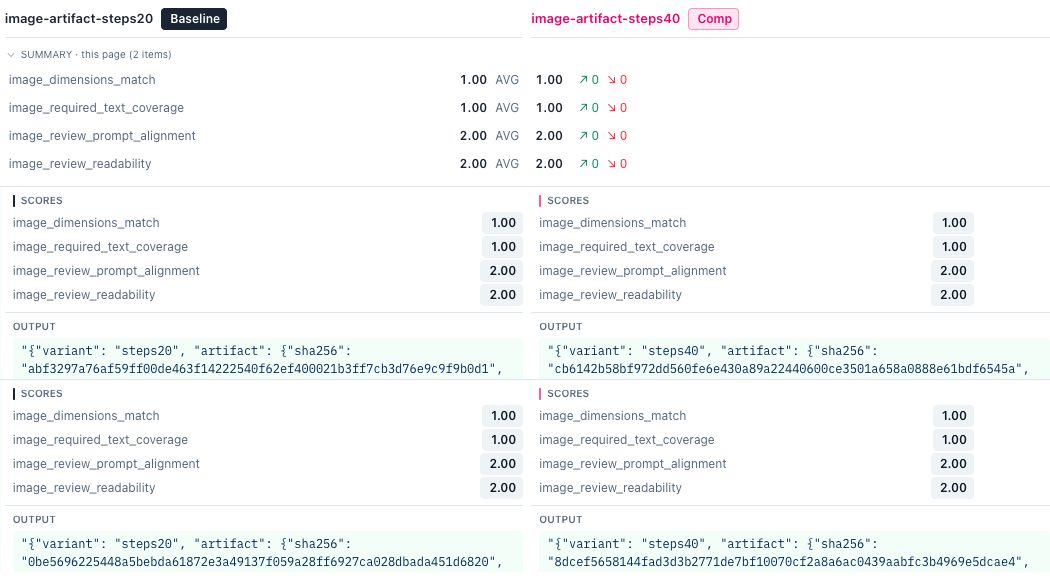The width and height of the screenshot is (1050, 578).
Task: Click regressions arrow for image_review_readability
Action: tap(617, 164)
